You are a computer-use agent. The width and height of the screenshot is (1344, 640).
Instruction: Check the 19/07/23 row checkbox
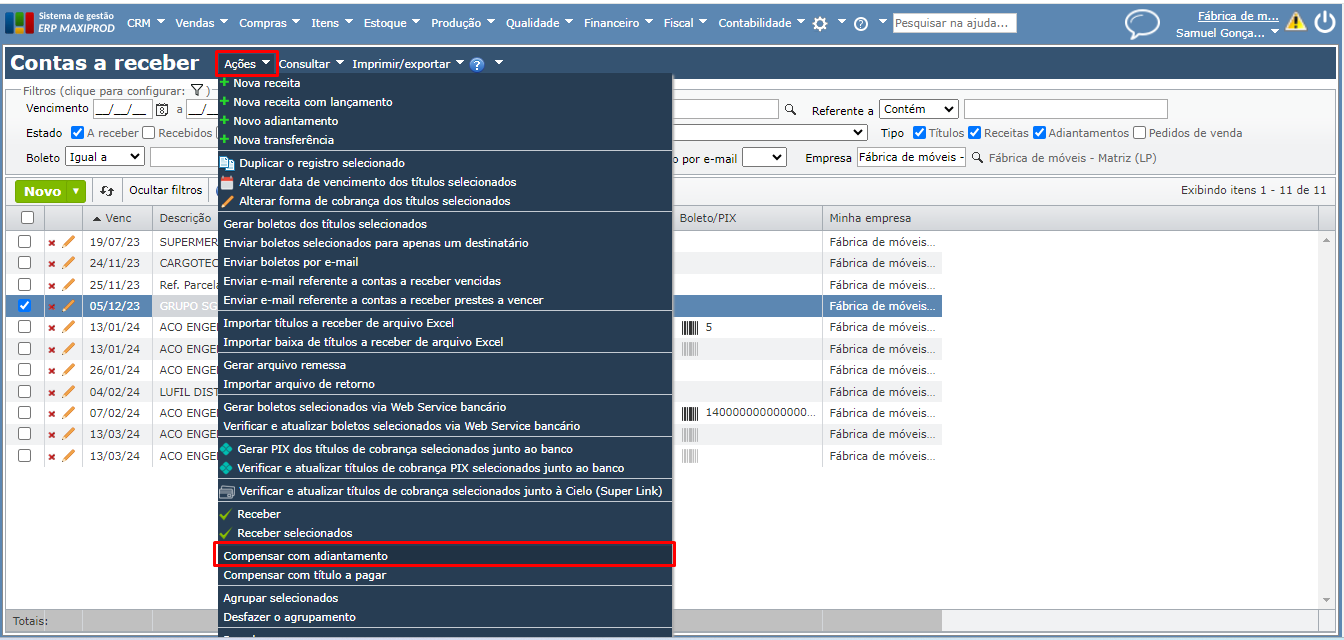click(x=25, y=242)
